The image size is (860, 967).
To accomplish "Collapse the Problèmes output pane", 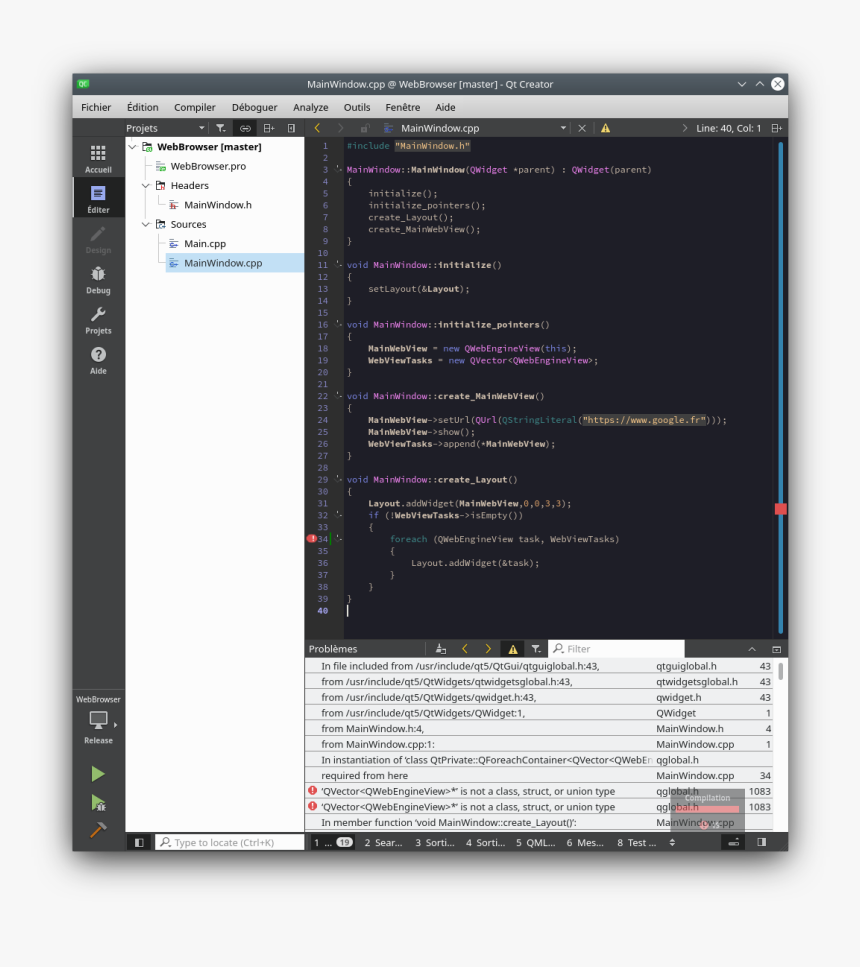I will [x=751, y=649].
